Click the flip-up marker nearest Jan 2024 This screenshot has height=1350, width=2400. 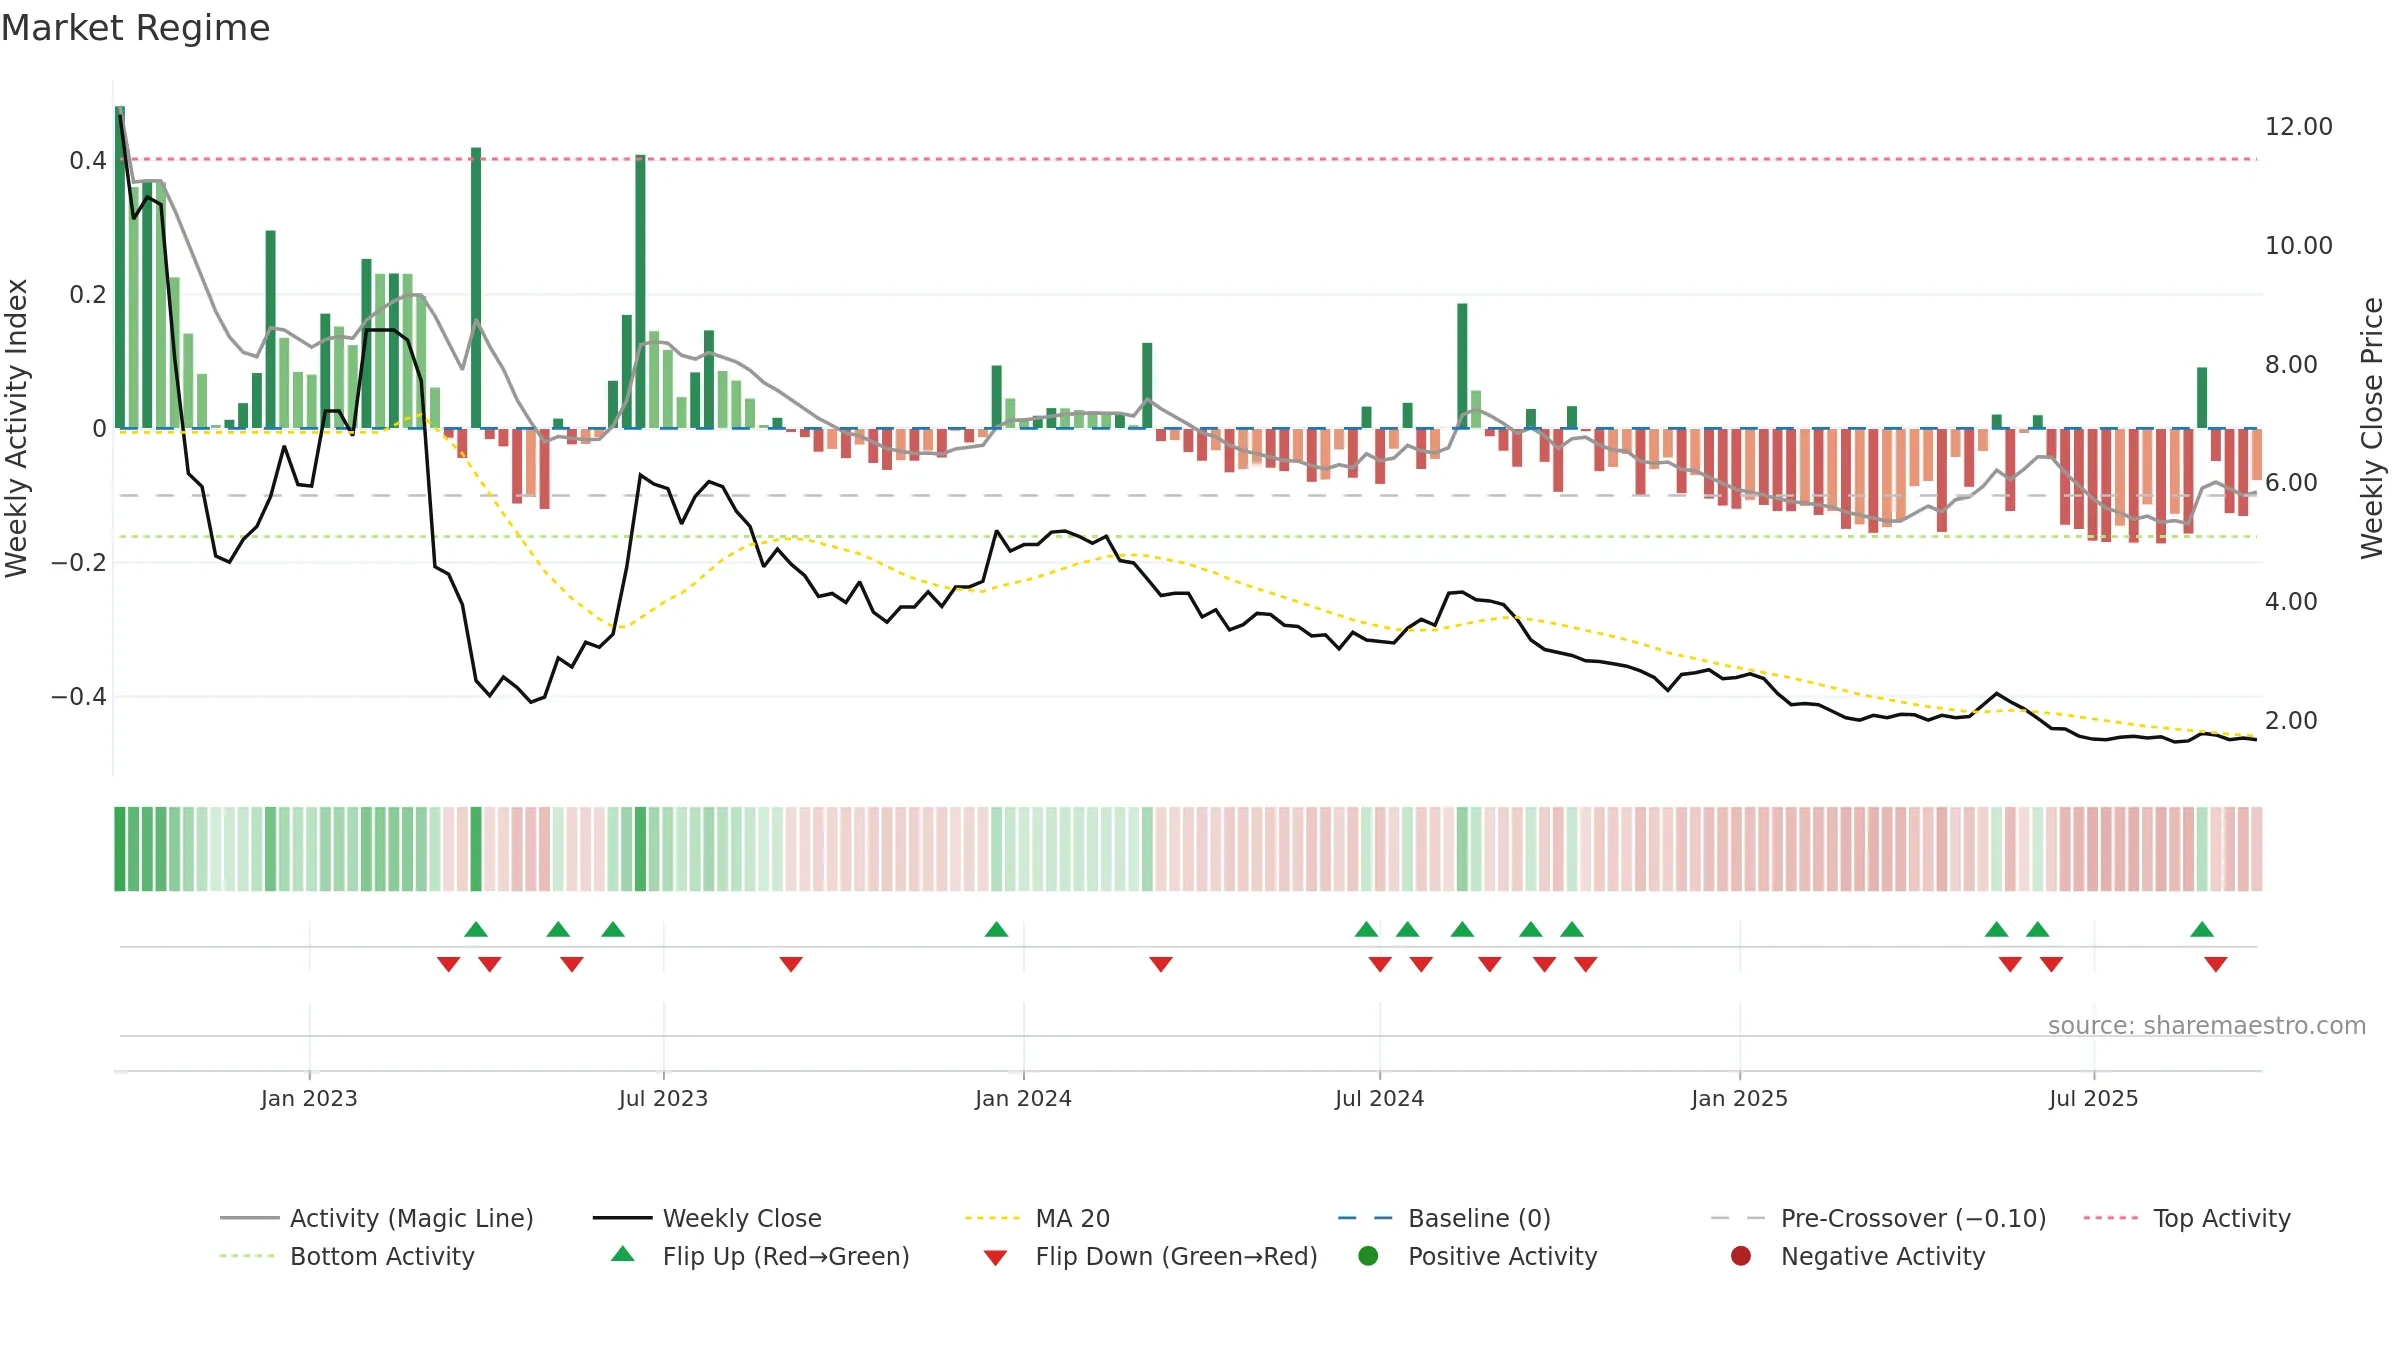coord(996,930)
